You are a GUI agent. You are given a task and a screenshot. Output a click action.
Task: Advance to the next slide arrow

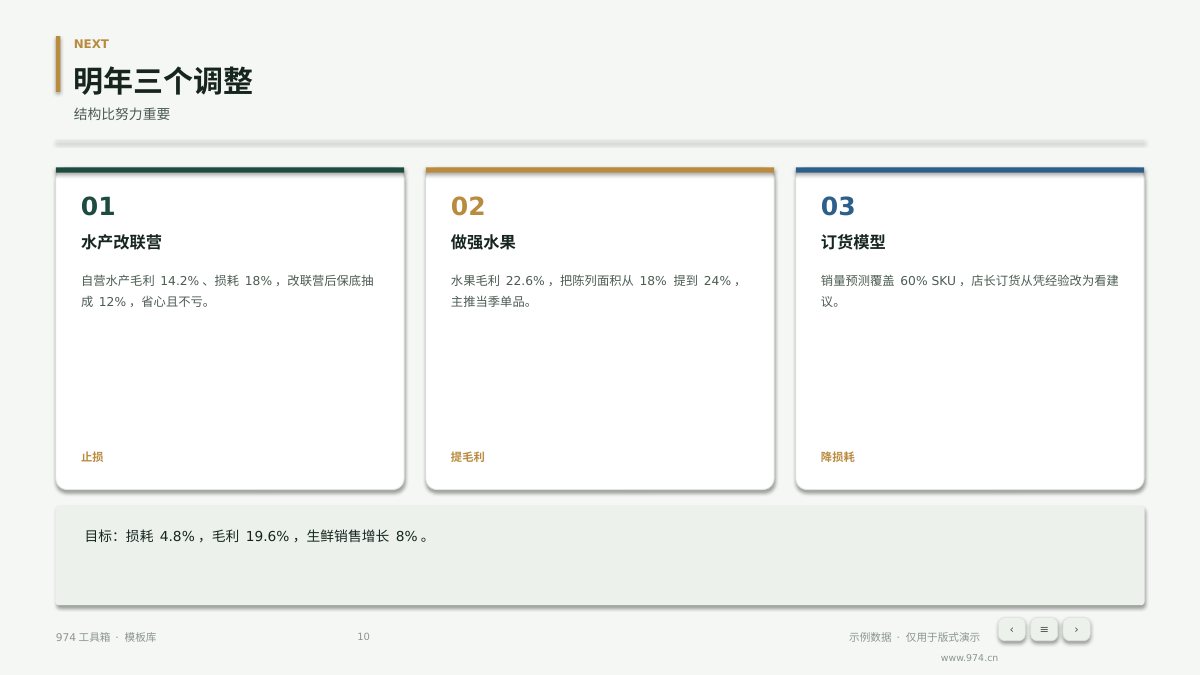coord(1076,629)
